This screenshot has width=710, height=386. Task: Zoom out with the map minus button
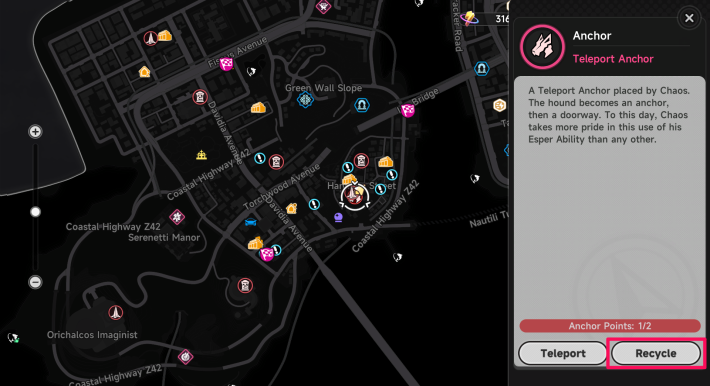(x=35, y=282)
